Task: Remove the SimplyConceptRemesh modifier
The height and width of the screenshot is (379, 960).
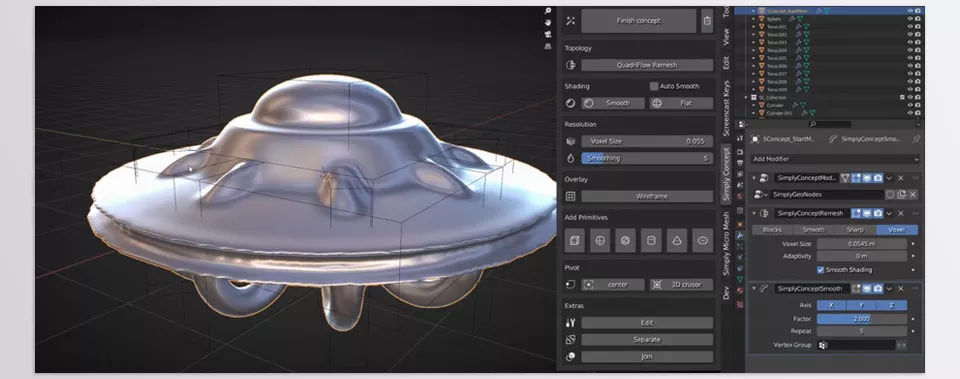Action: tap(901, 214)
